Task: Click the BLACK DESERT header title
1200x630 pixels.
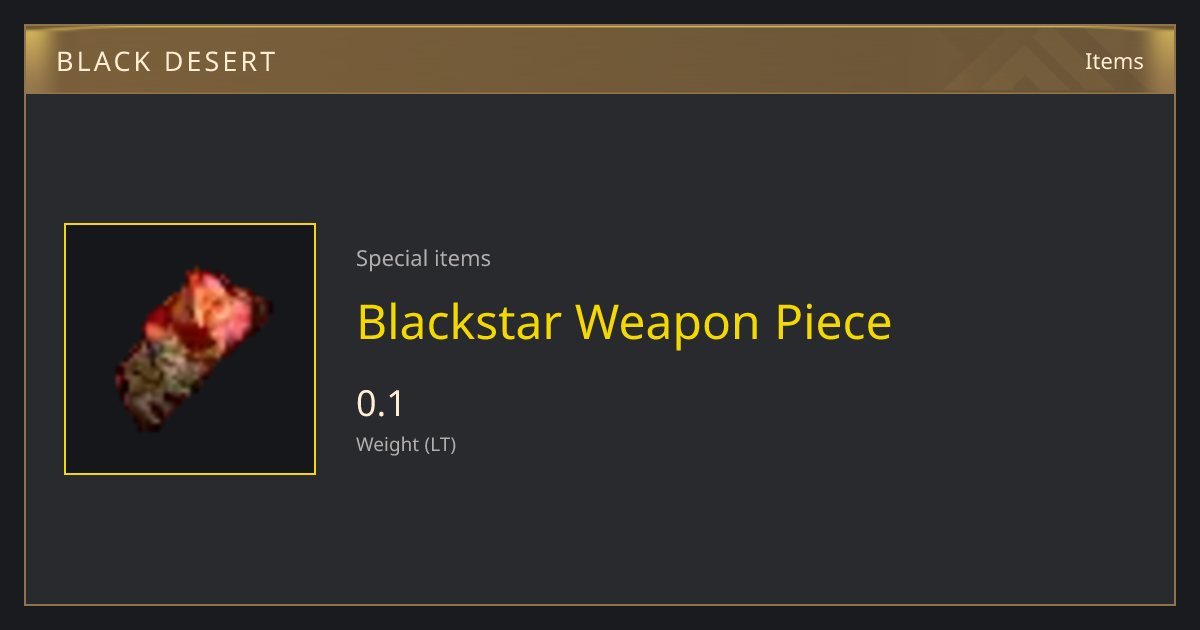Action: tap(166, 62)
